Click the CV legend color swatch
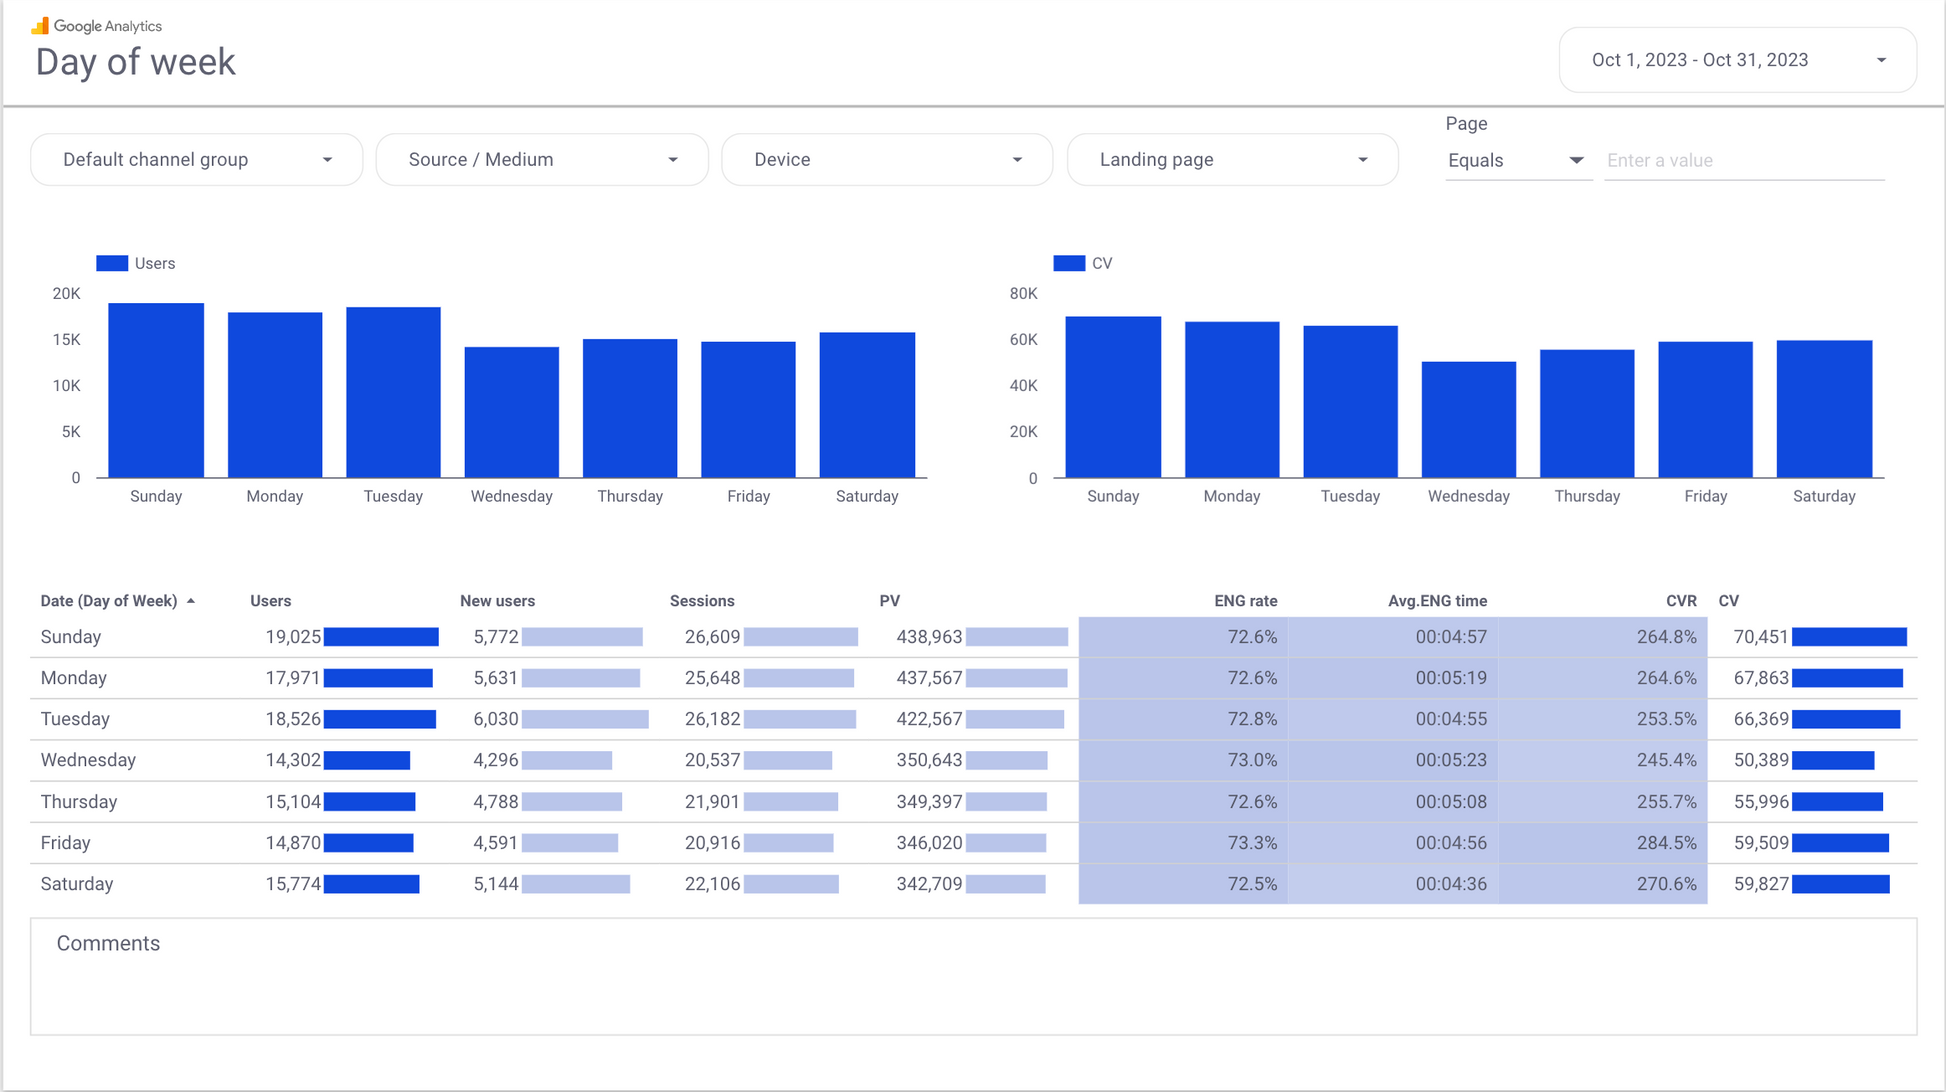The width and height of the screenshot is (1946, 1092). tap(1068, 263)
